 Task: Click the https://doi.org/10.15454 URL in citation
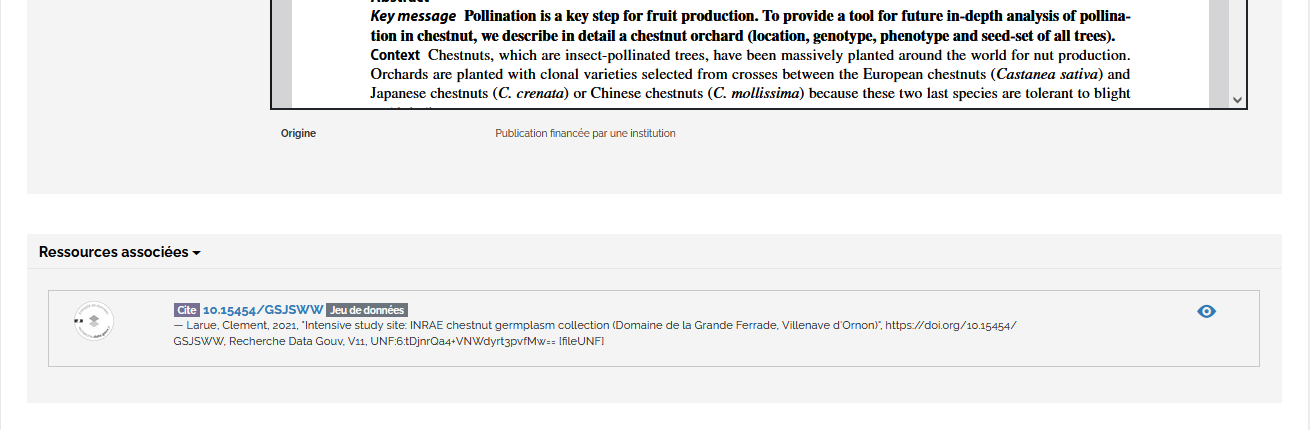tap(951, 326)
